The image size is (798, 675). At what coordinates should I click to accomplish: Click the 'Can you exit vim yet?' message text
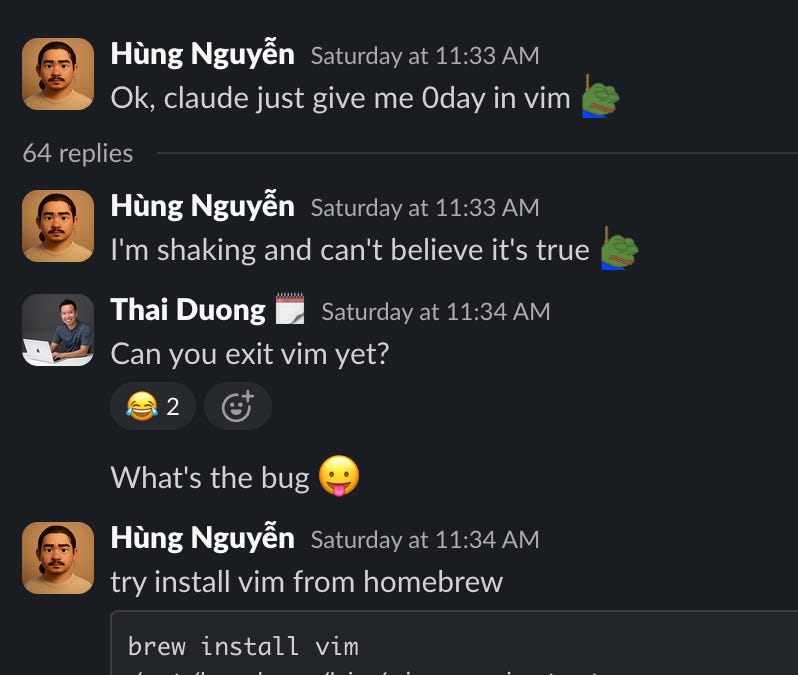tap(250, 354)
